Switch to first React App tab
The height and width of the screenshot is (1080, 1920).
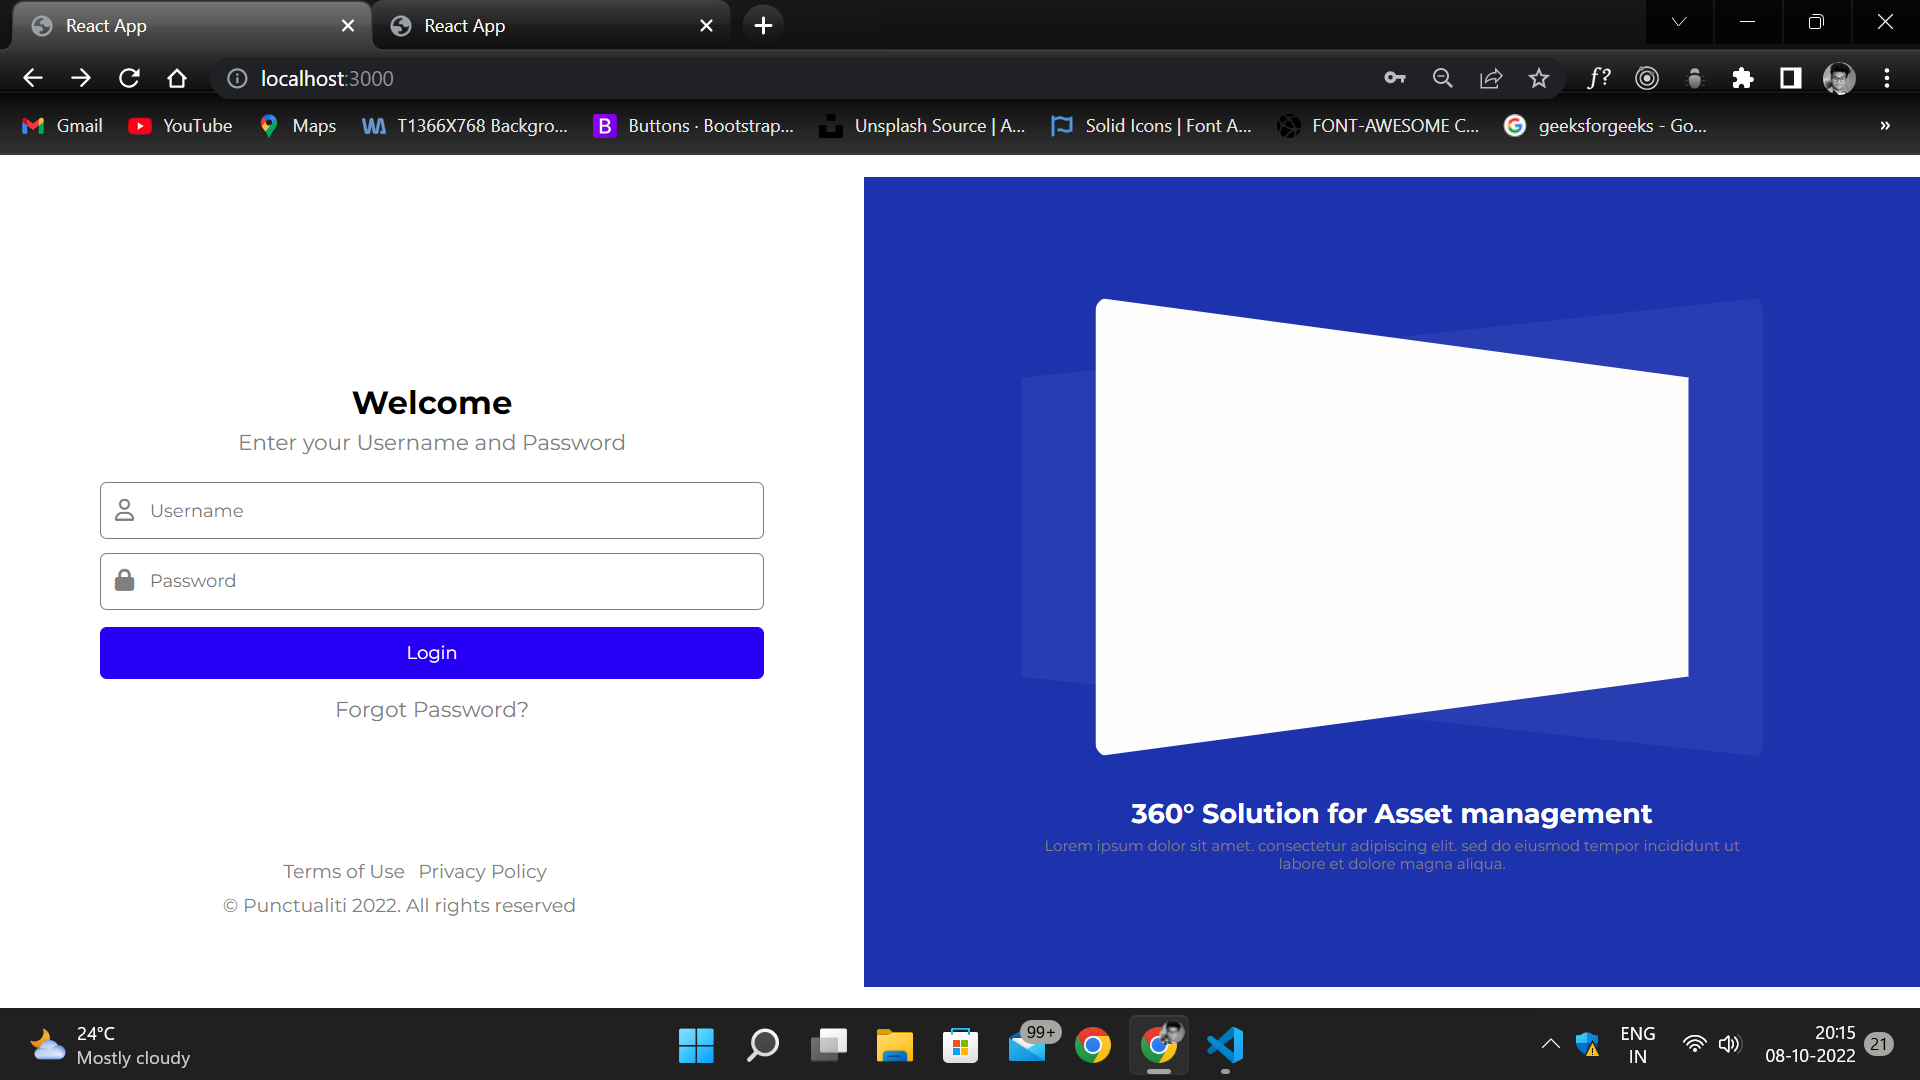point(190,26)
